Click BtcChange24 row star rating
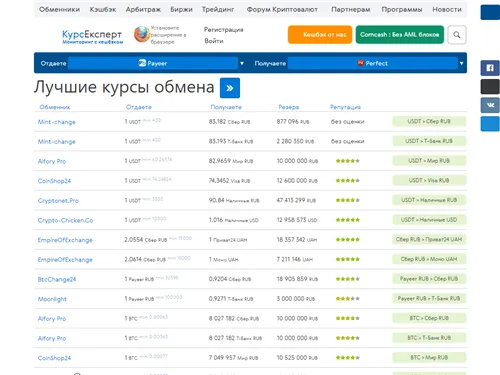Viewport: 500px width, 375px height. (348, 279)
